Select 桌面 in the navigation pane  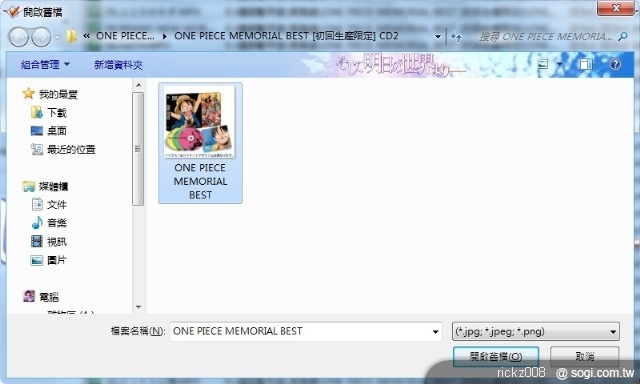pos(49,131)
